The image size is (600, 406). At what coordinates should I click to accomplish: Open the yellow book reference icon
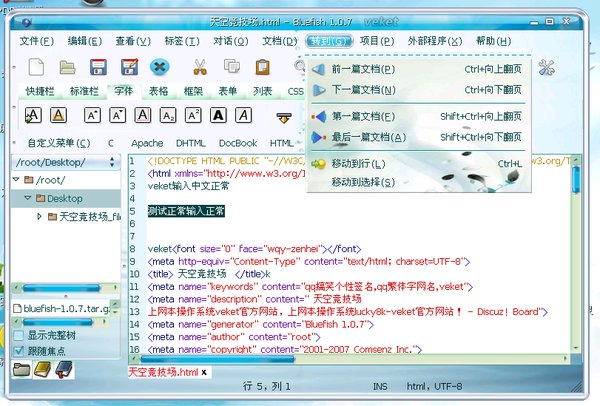coord(42,369)
